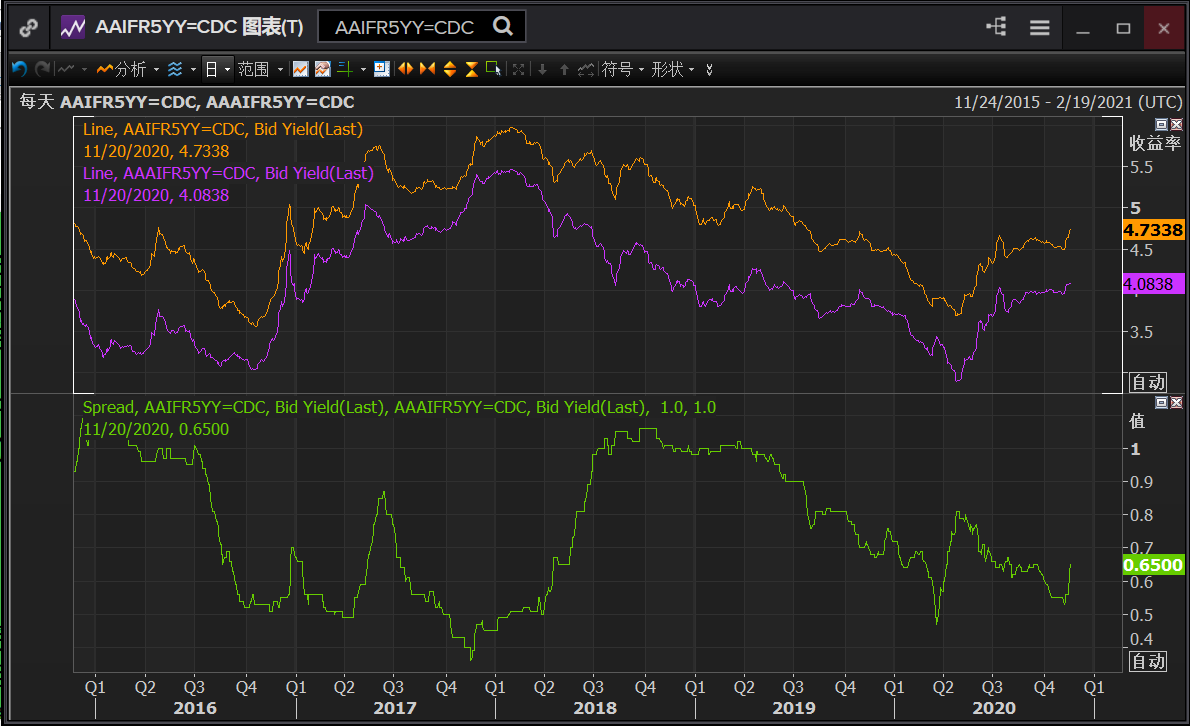Open dropdown arrow next to gray line icon
The height and width of the screenshot is (726, 1190).
[x=83, y=70]
